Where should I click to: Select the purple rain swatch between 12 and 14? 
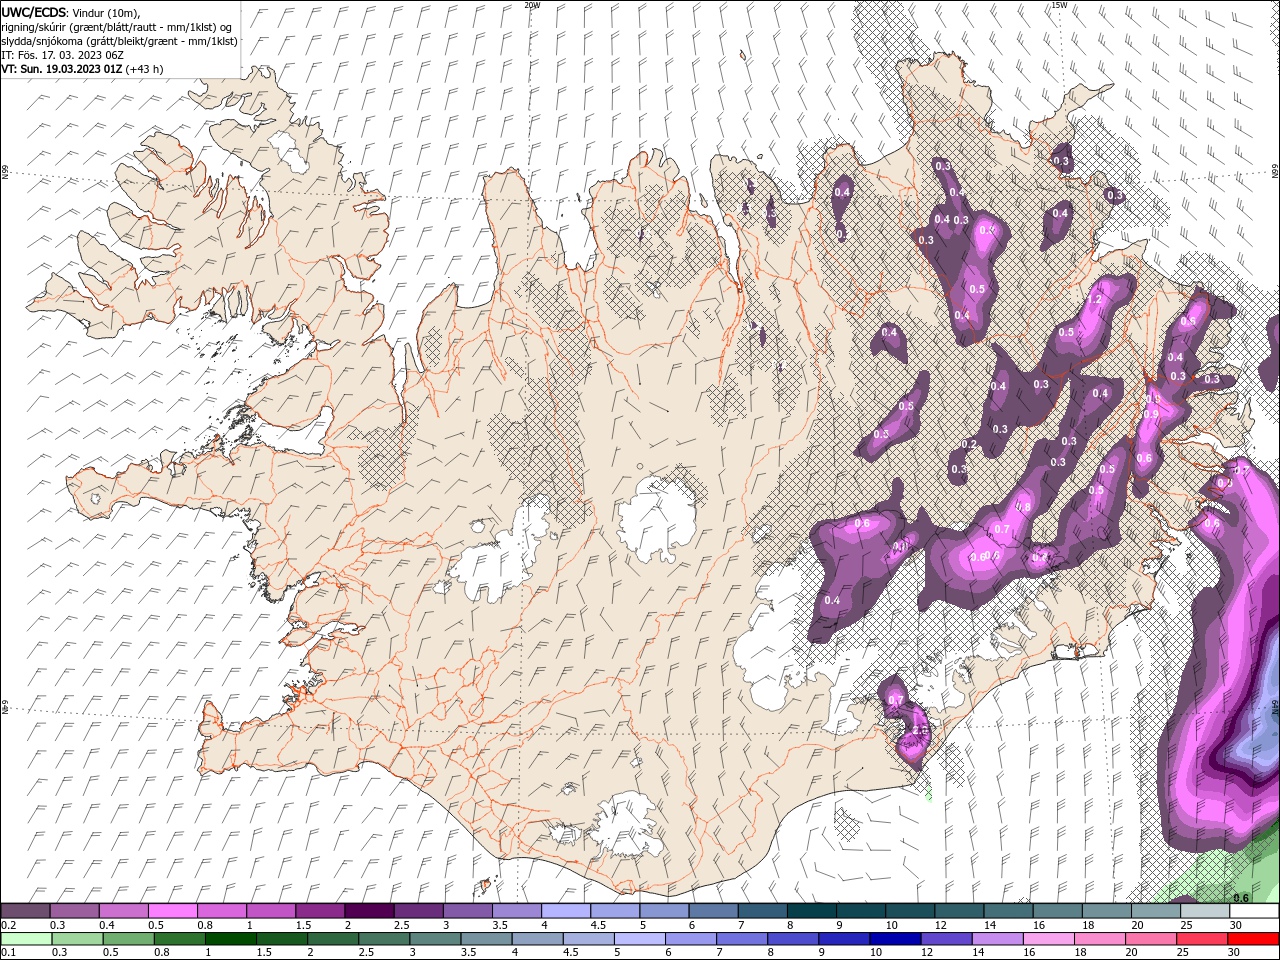(x=945, y=939)
